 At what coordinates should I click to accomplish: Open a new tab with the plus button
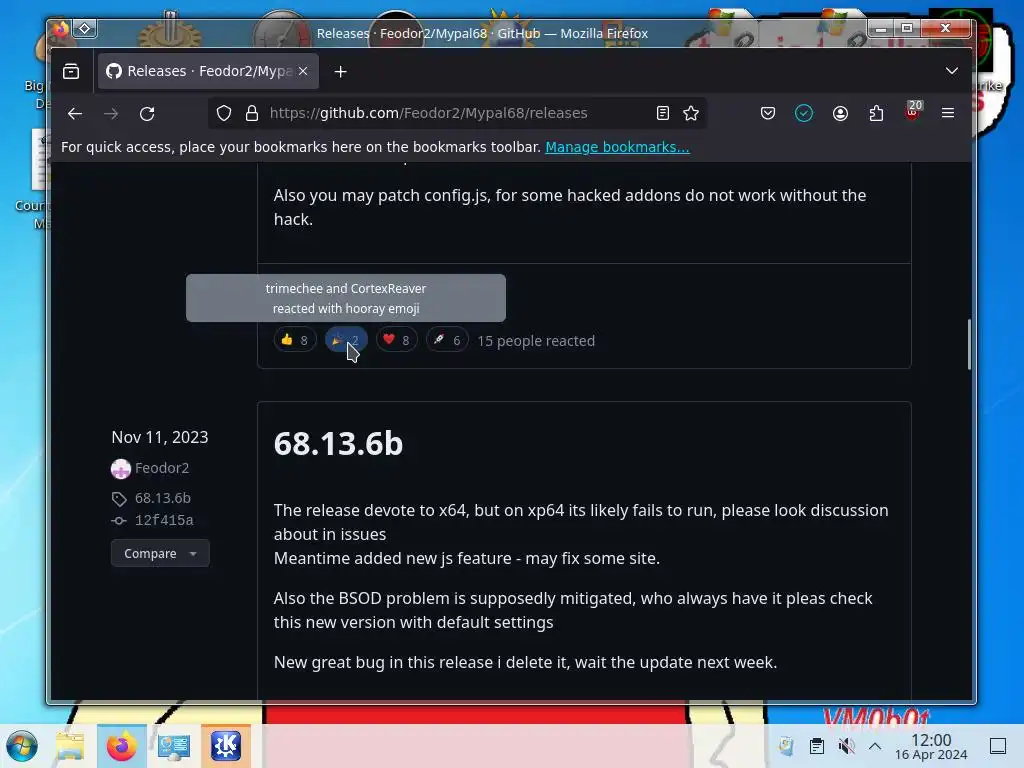pyautogui.click(x=340, y=71)
